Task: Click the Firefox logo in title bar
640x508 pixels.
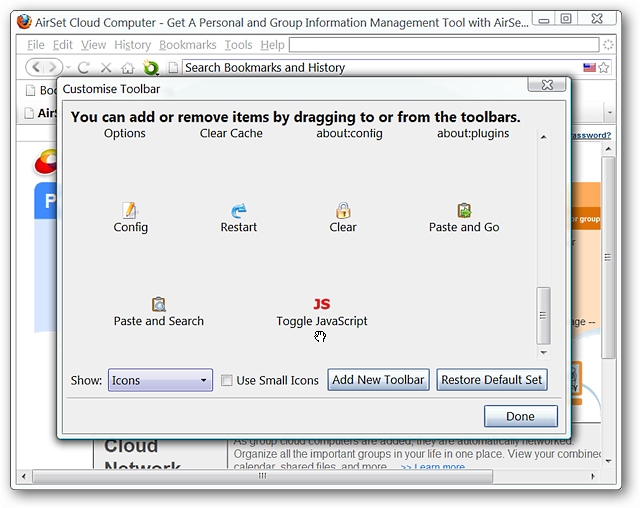Action: 24,22
